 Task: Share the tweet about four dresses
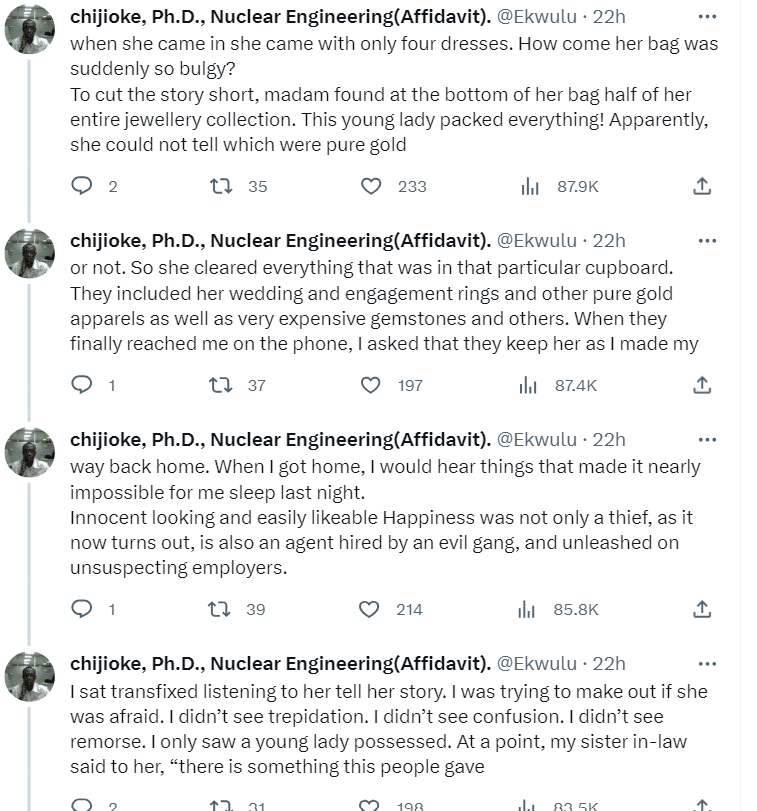[x=702, y=186]
